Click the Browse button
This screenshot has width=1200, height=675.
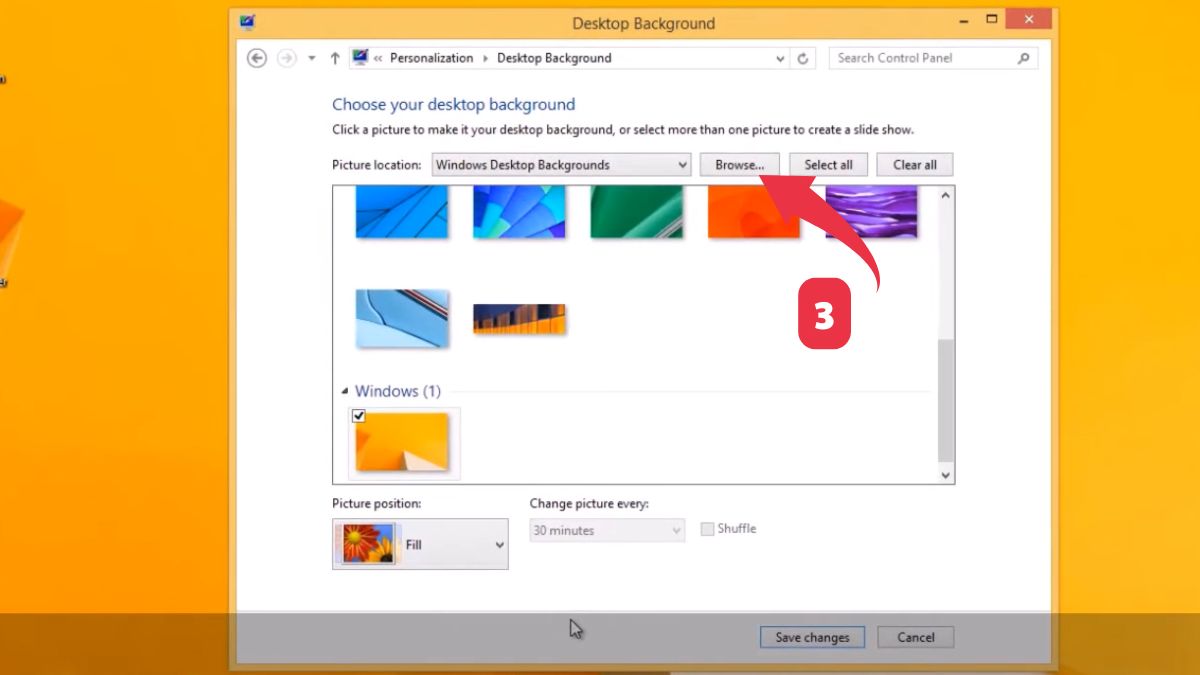(x=740, y=164)
